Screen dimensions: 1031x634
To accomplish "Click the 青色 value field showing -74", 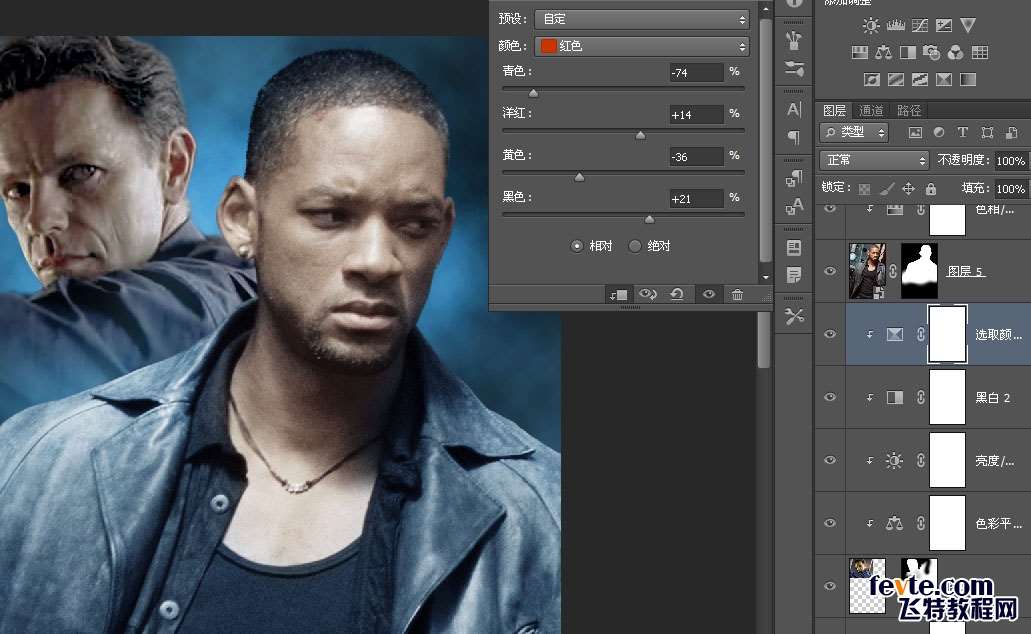I will [x=696, y=73].
